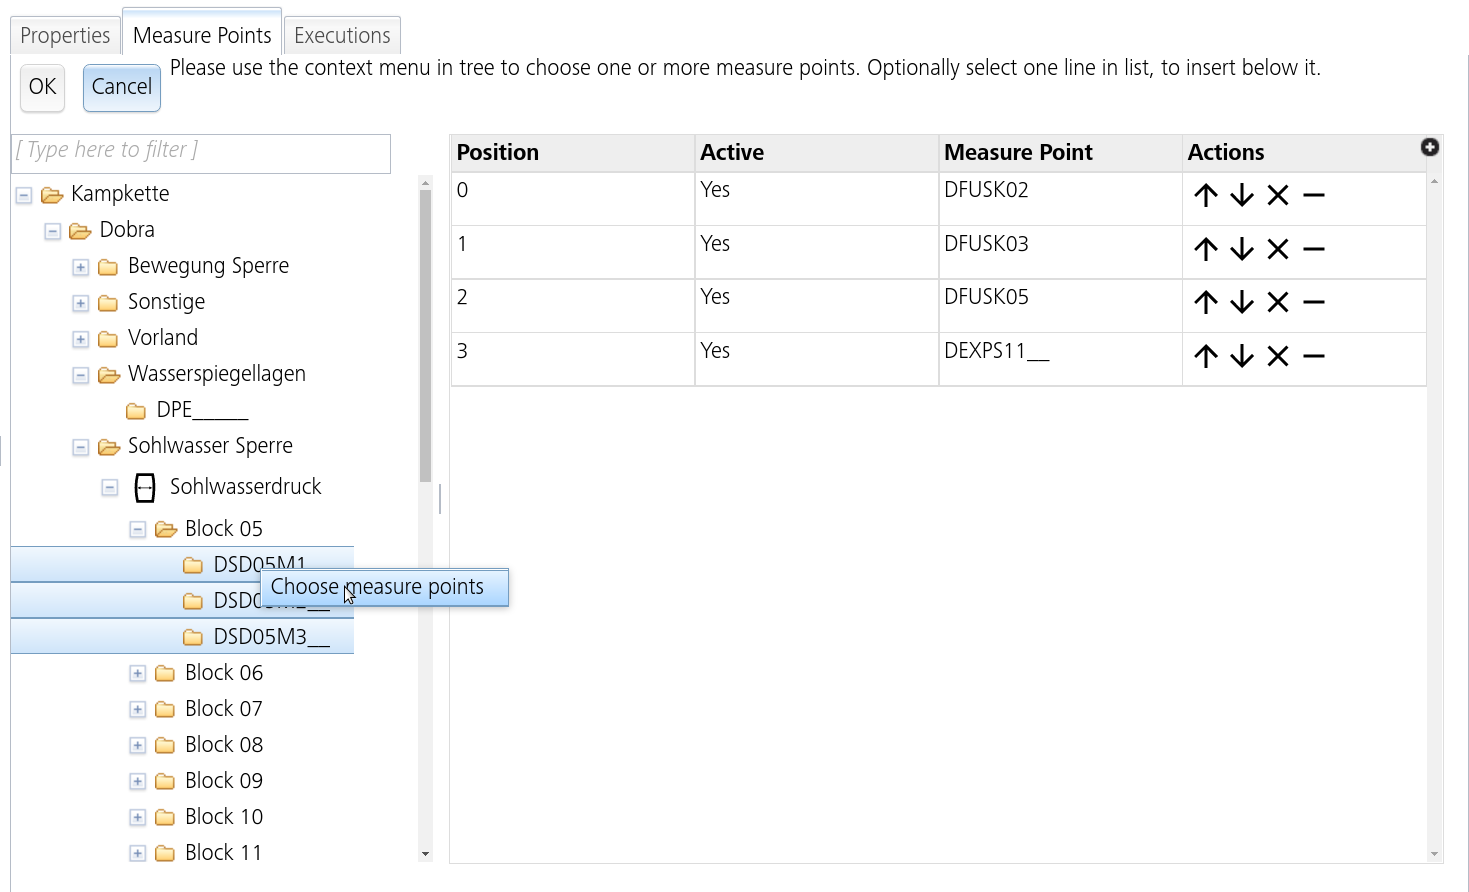Click the minus icon on the DEXPS11 row
This screenshot has height=892, width=1469.
[x=1314, y=356]
